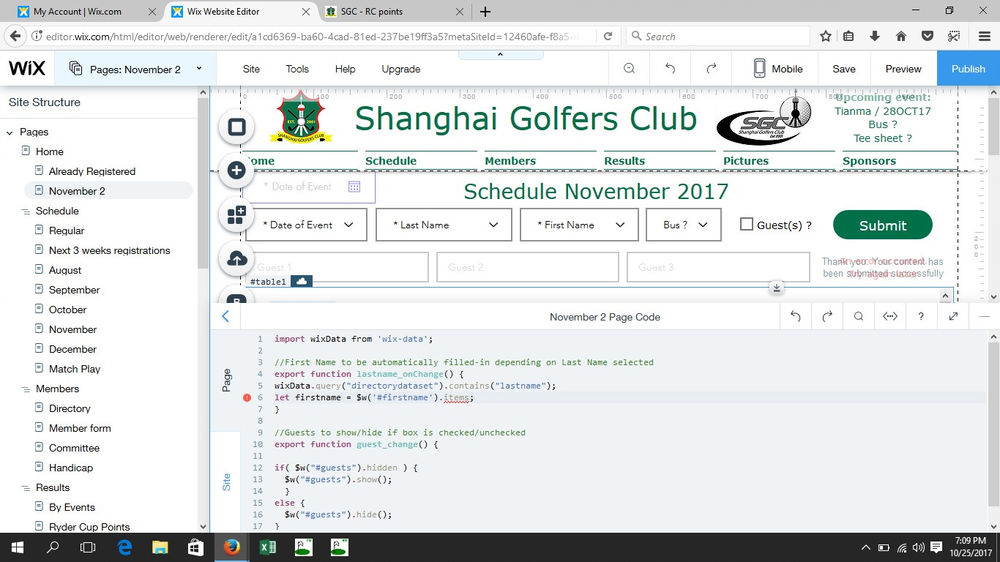Click the Schedule site menu tab

coord(391,161)
